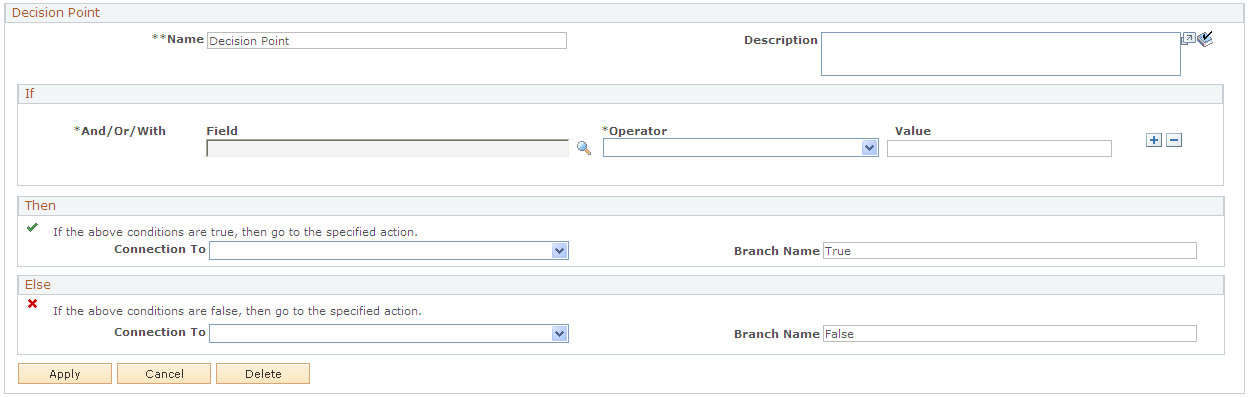Add a condition row with plus icon
Viewport: 1250px width, 398px height.
[x=1154, y=140]
